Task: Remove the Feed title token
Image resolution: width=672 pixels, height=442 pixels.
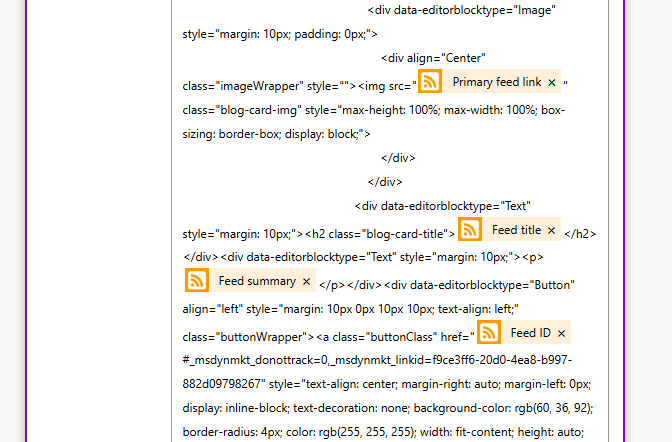Action: coord(551,231)
